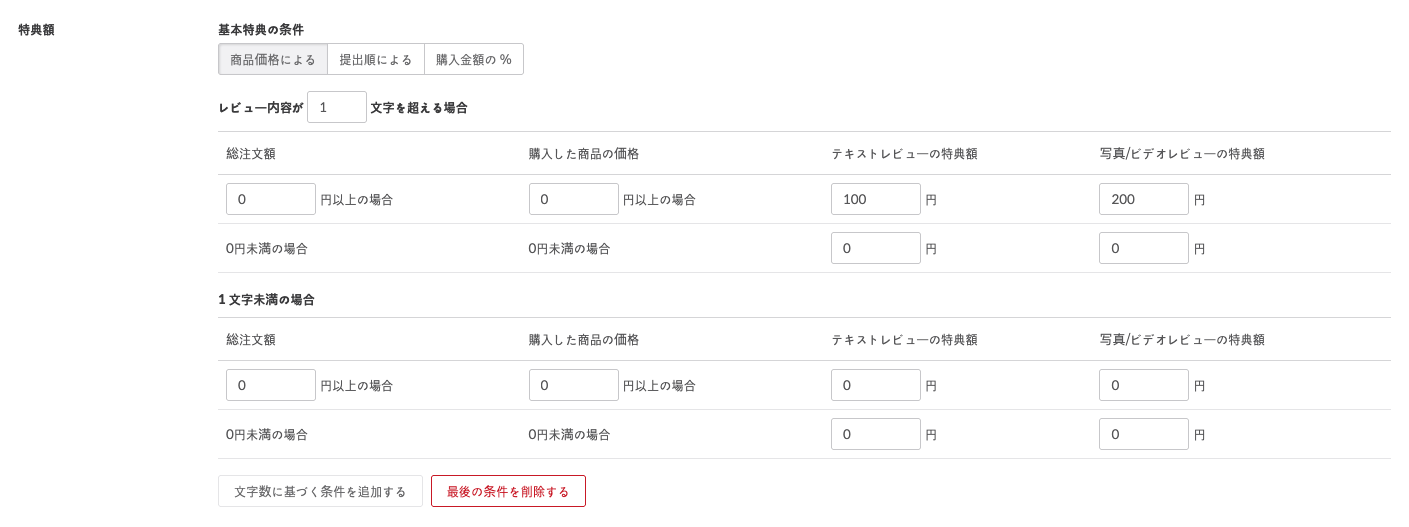Focus 1文字未満 section's 購入した商品の価格 input
The width and height of the screenshot is (1409, 527).
click(x=574, y=385)
